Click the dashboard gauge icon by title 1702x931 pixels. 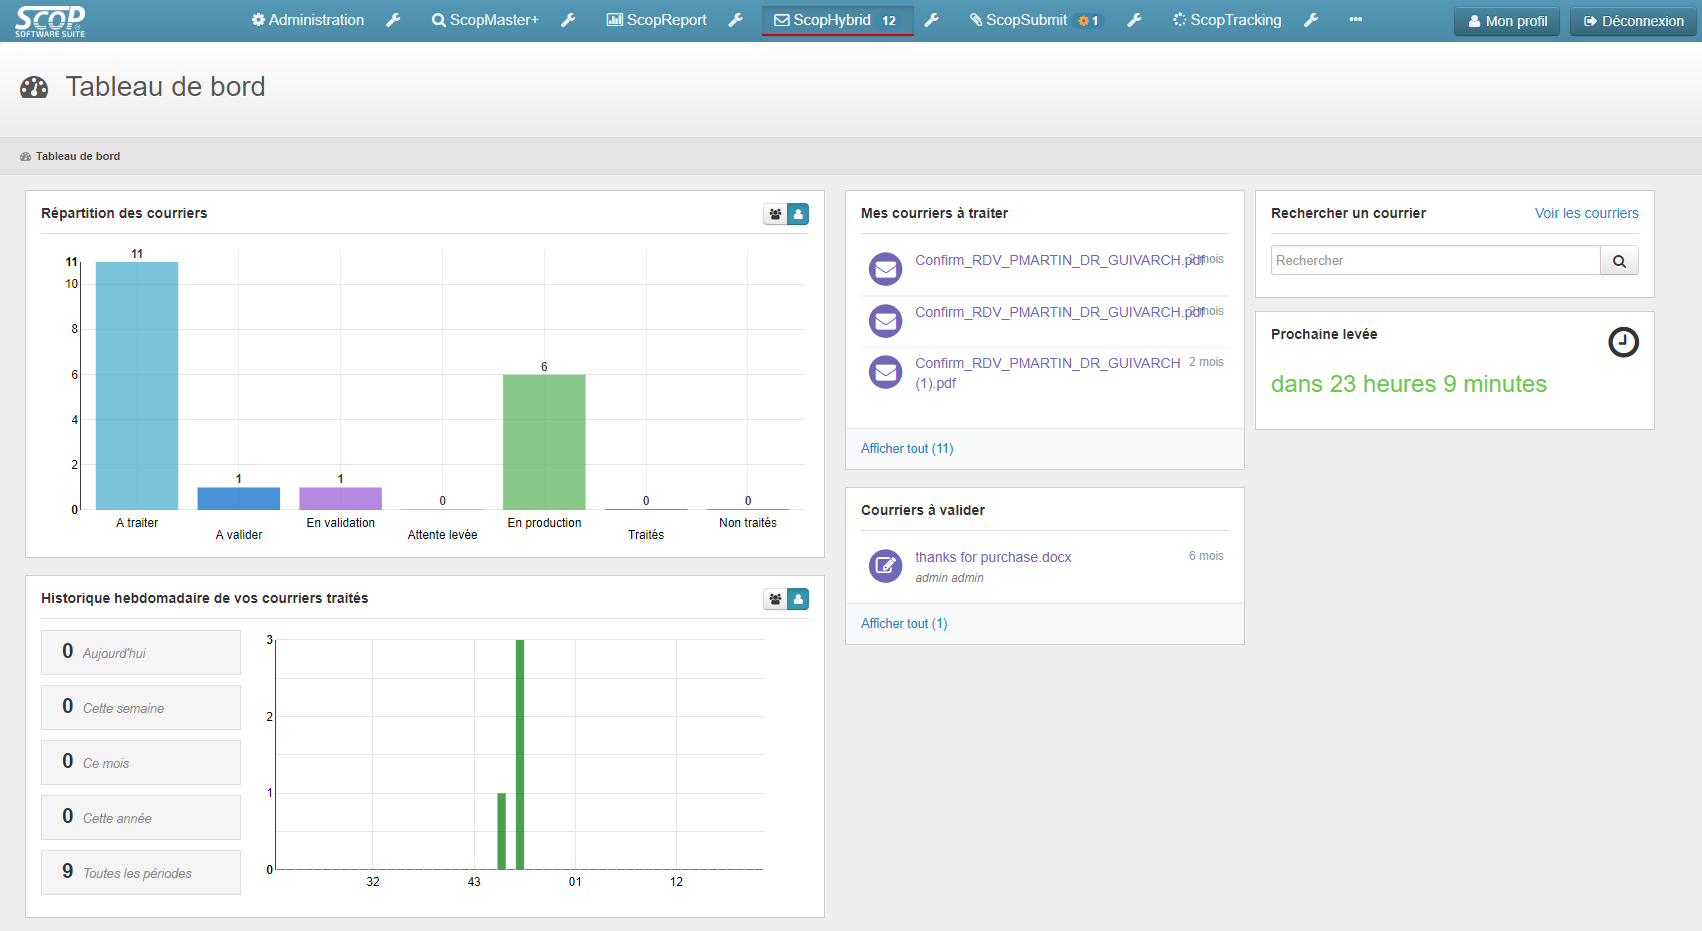click(x=34, y=87)
